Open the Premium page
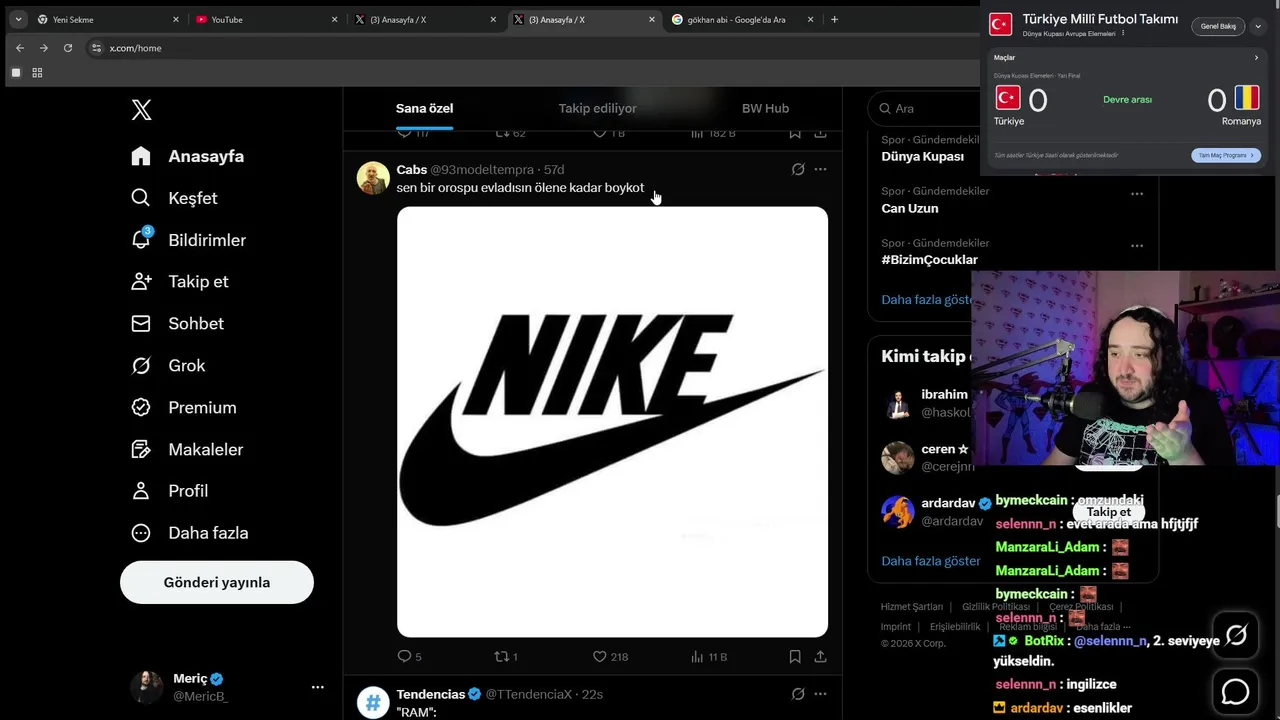Screen dimensions: 1280x720 184,408
